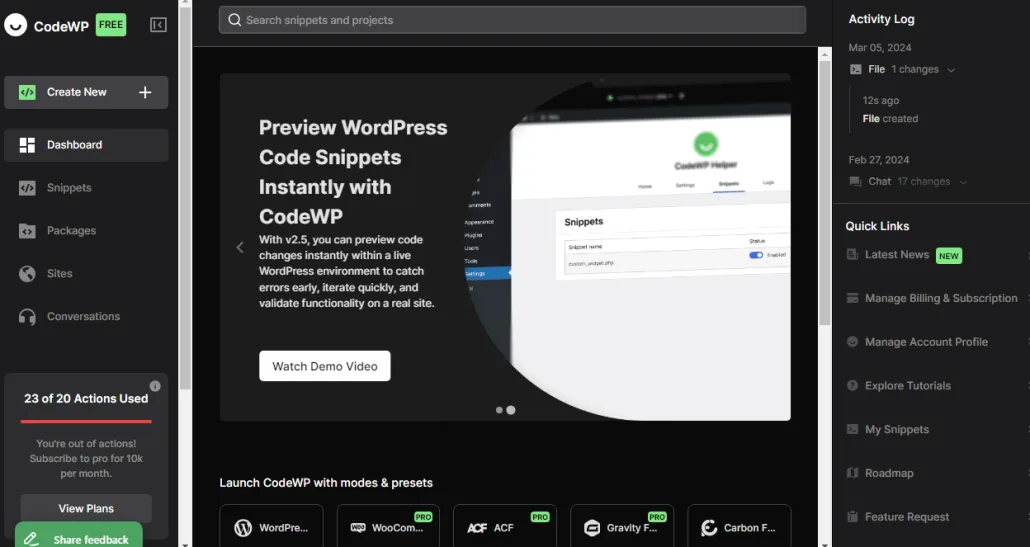
Task: Click the '12s ago' activity timestamp
Action: (x=880, y=100)
